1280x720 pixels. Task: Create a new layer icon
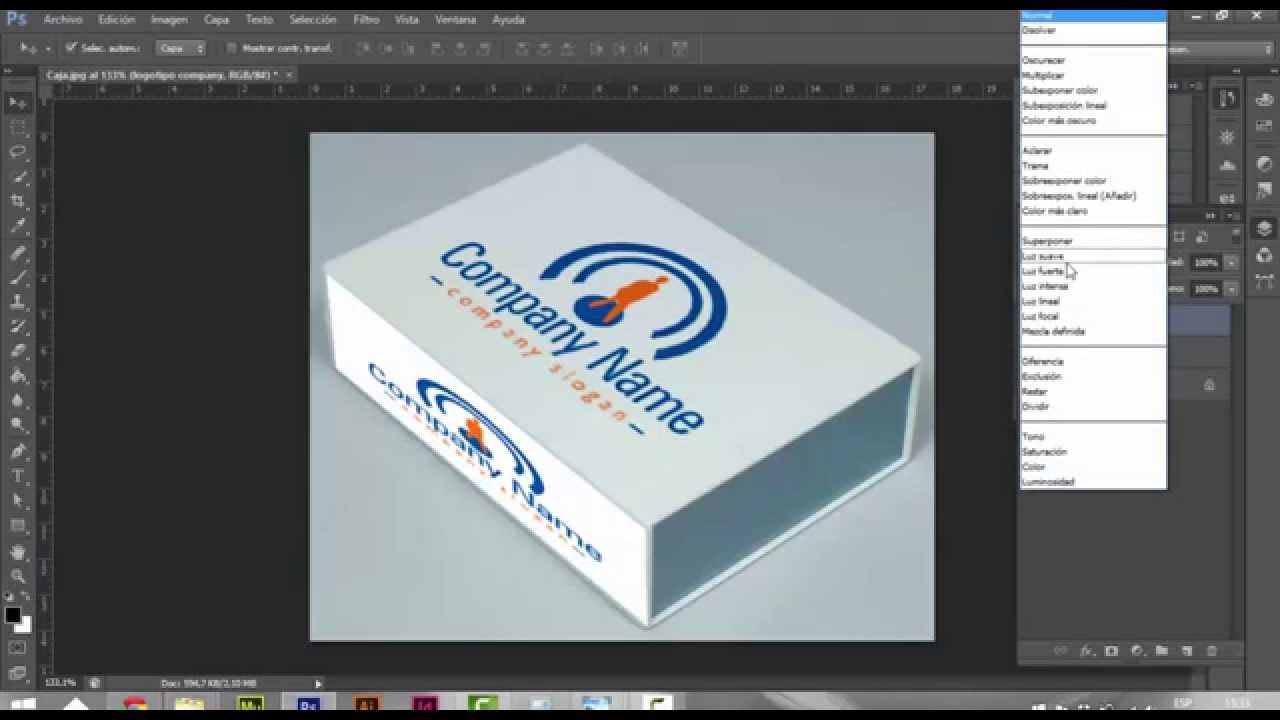click(x=1187, y=651)
